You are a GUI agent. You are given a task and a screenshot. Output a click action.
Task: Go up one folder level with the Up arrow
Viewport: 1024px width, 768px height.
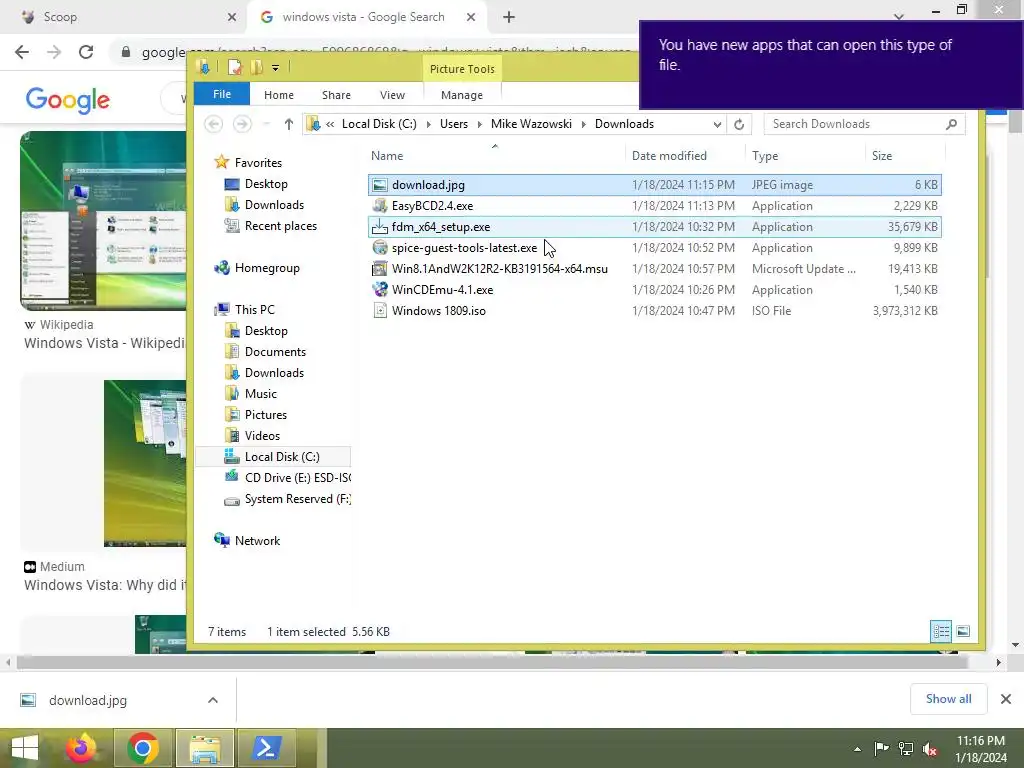coord(289,123)
